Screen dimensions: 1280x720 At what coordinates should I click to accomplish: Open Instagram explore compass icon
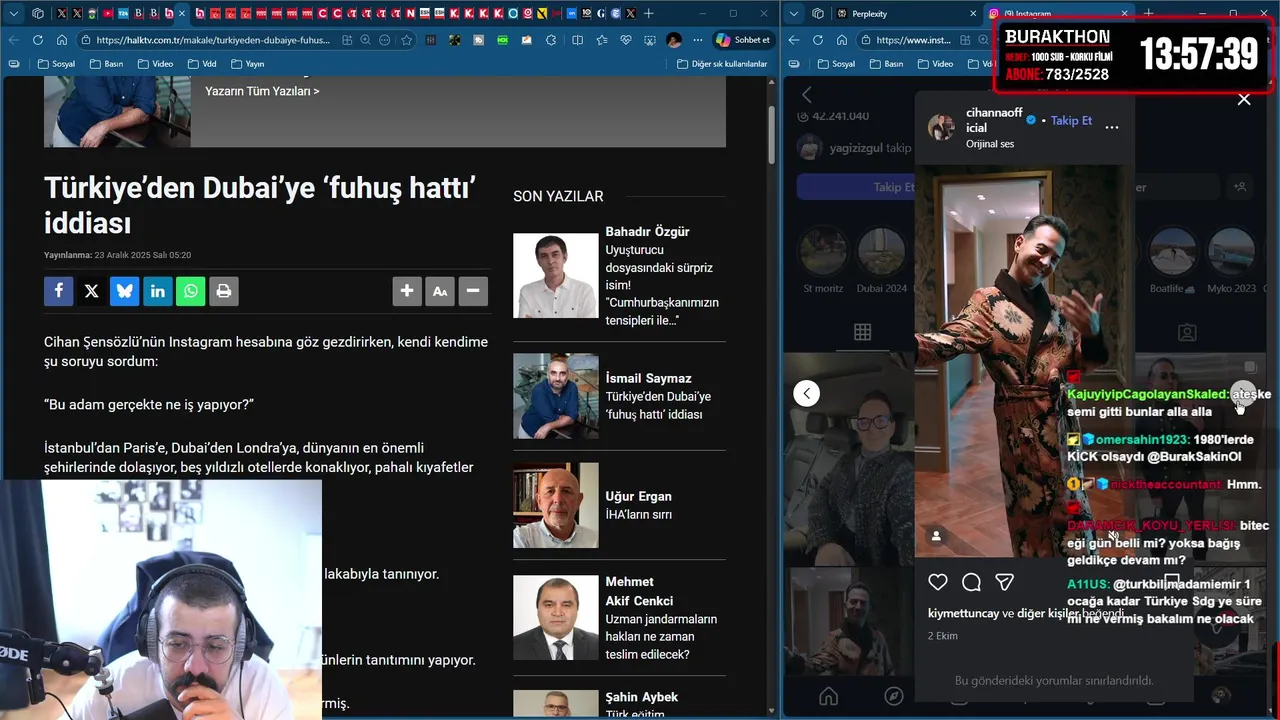(894, 696)
